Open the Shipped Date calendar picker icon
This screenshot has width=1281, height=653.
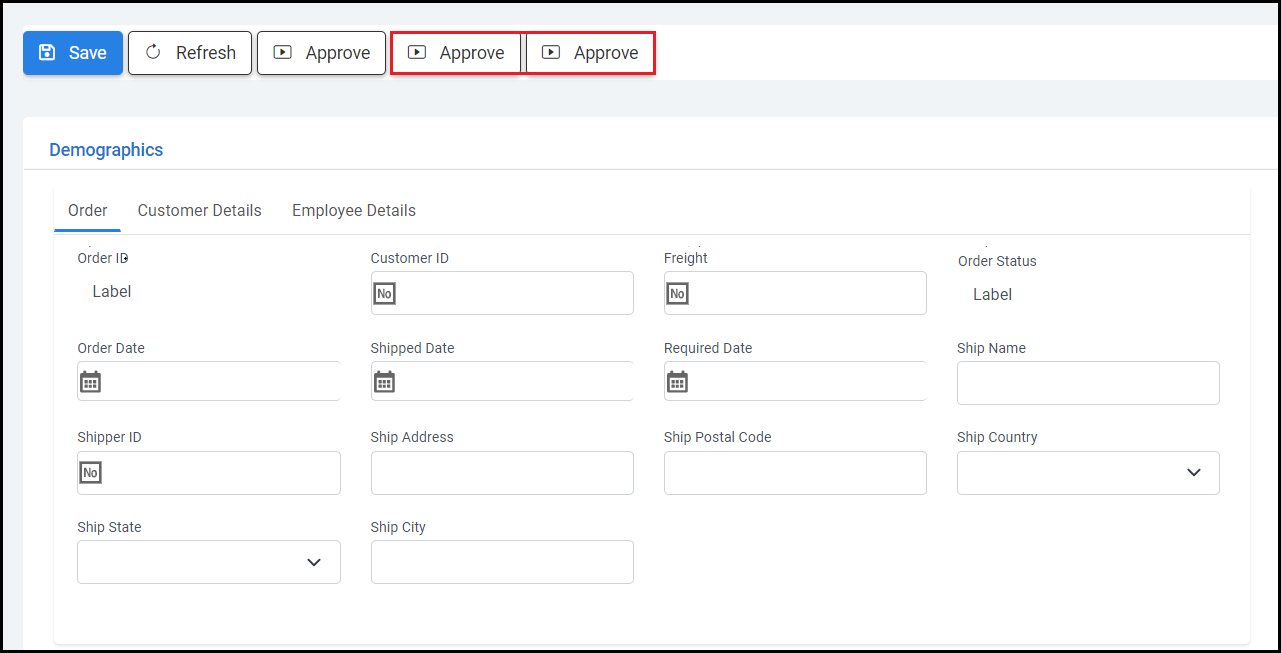pos(384,382)
